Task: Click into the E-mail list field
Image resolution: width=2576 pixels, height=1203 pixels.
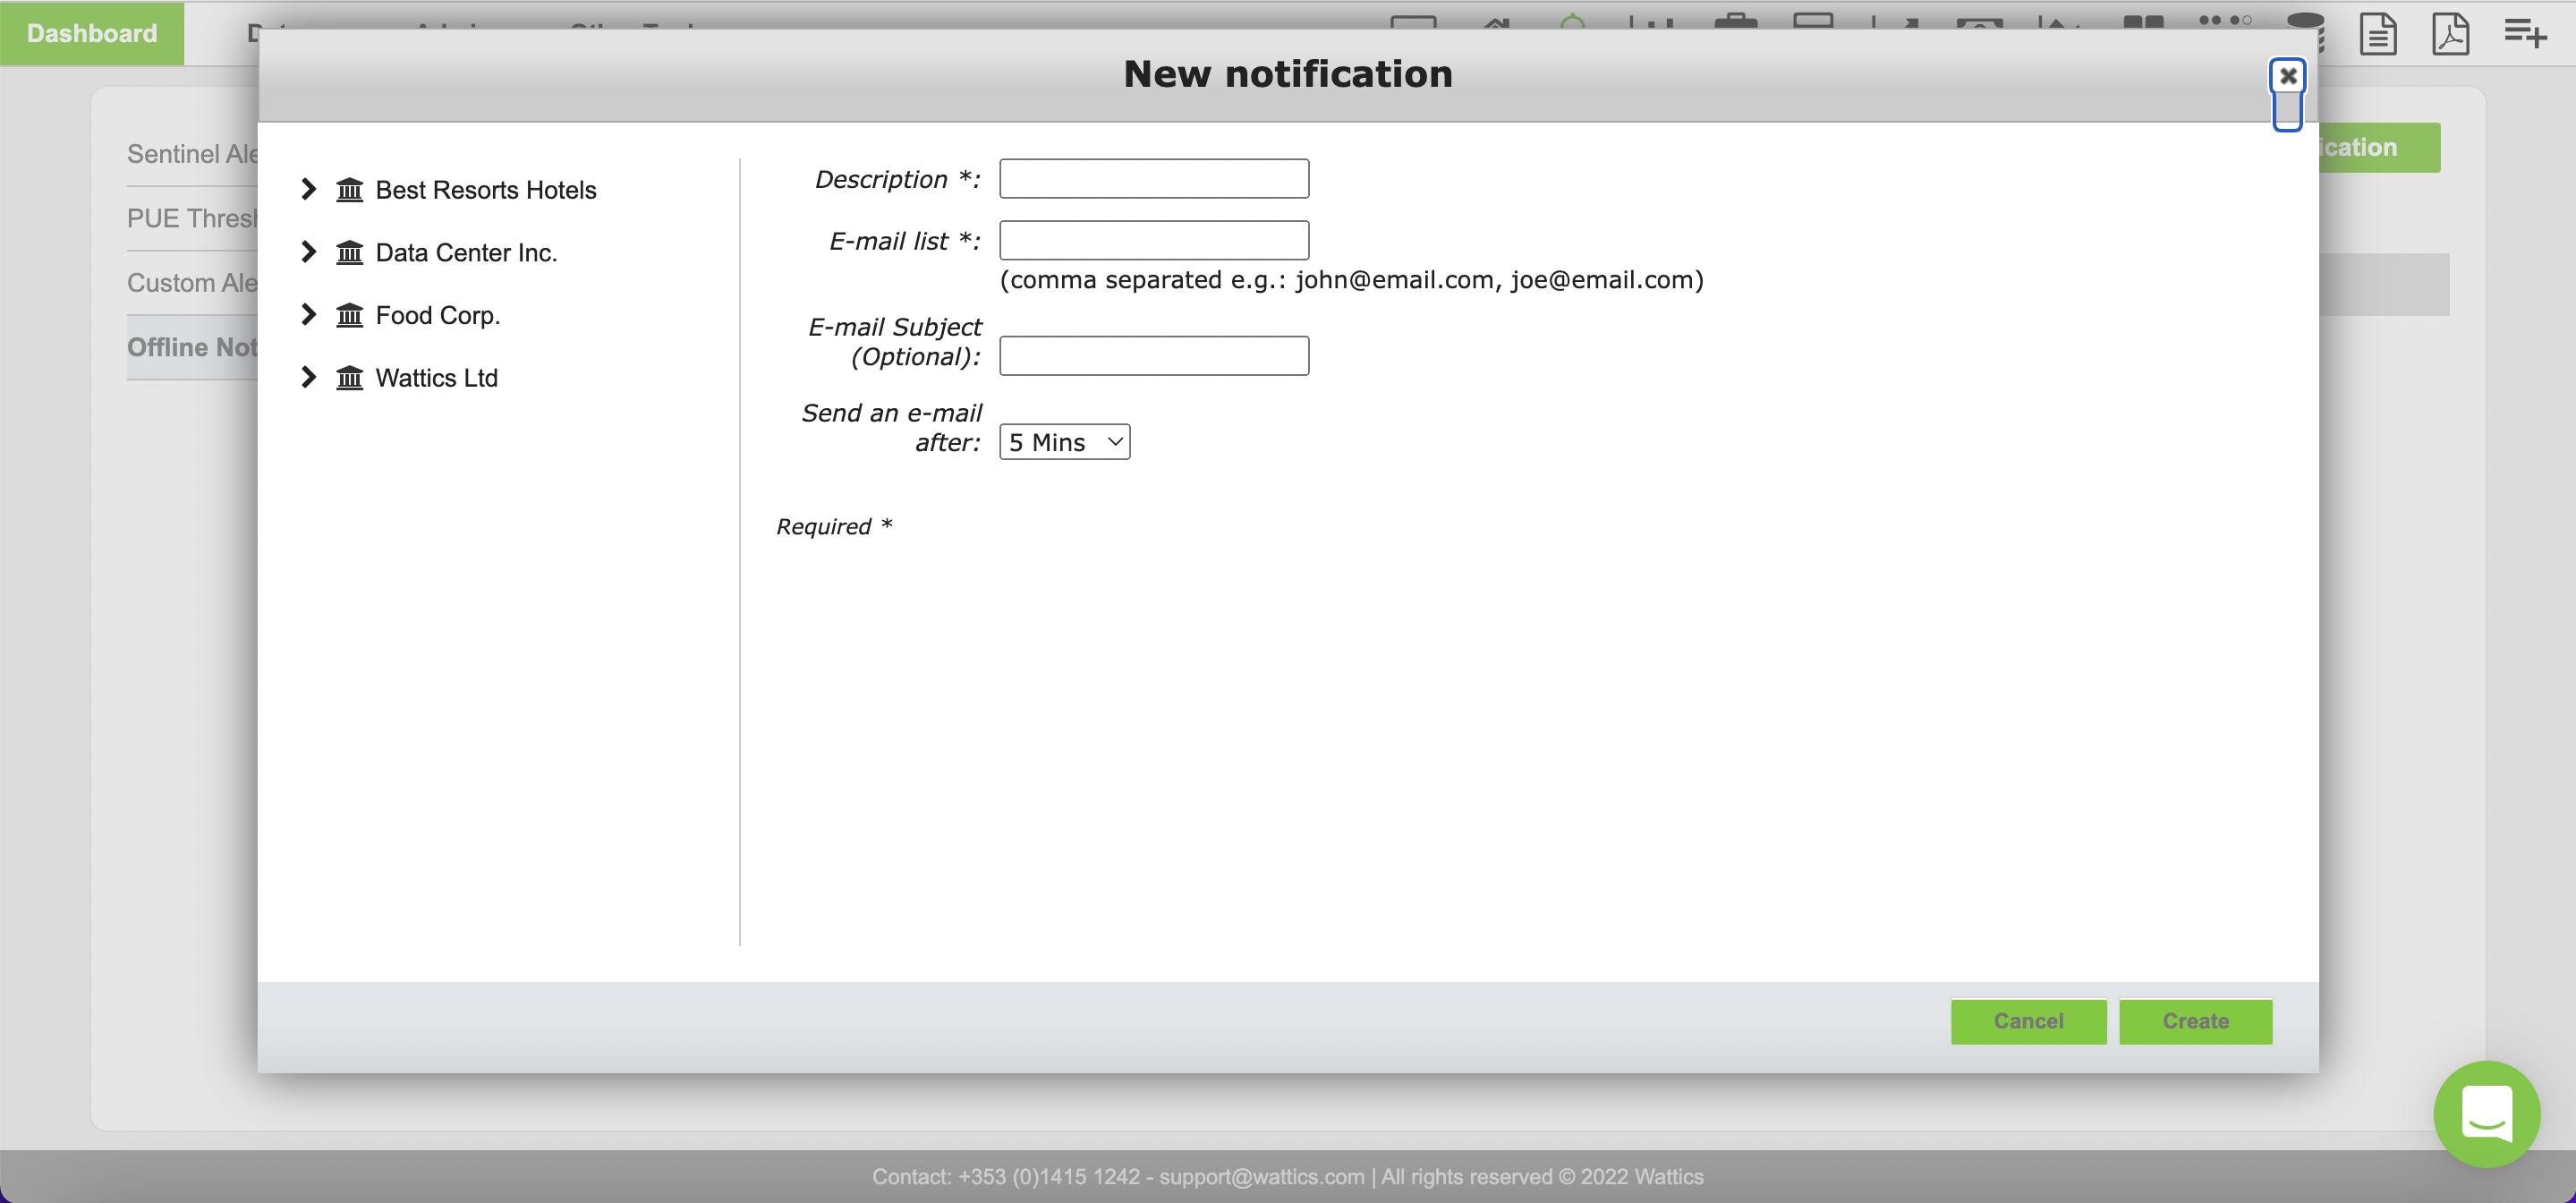Action: 1153,241
